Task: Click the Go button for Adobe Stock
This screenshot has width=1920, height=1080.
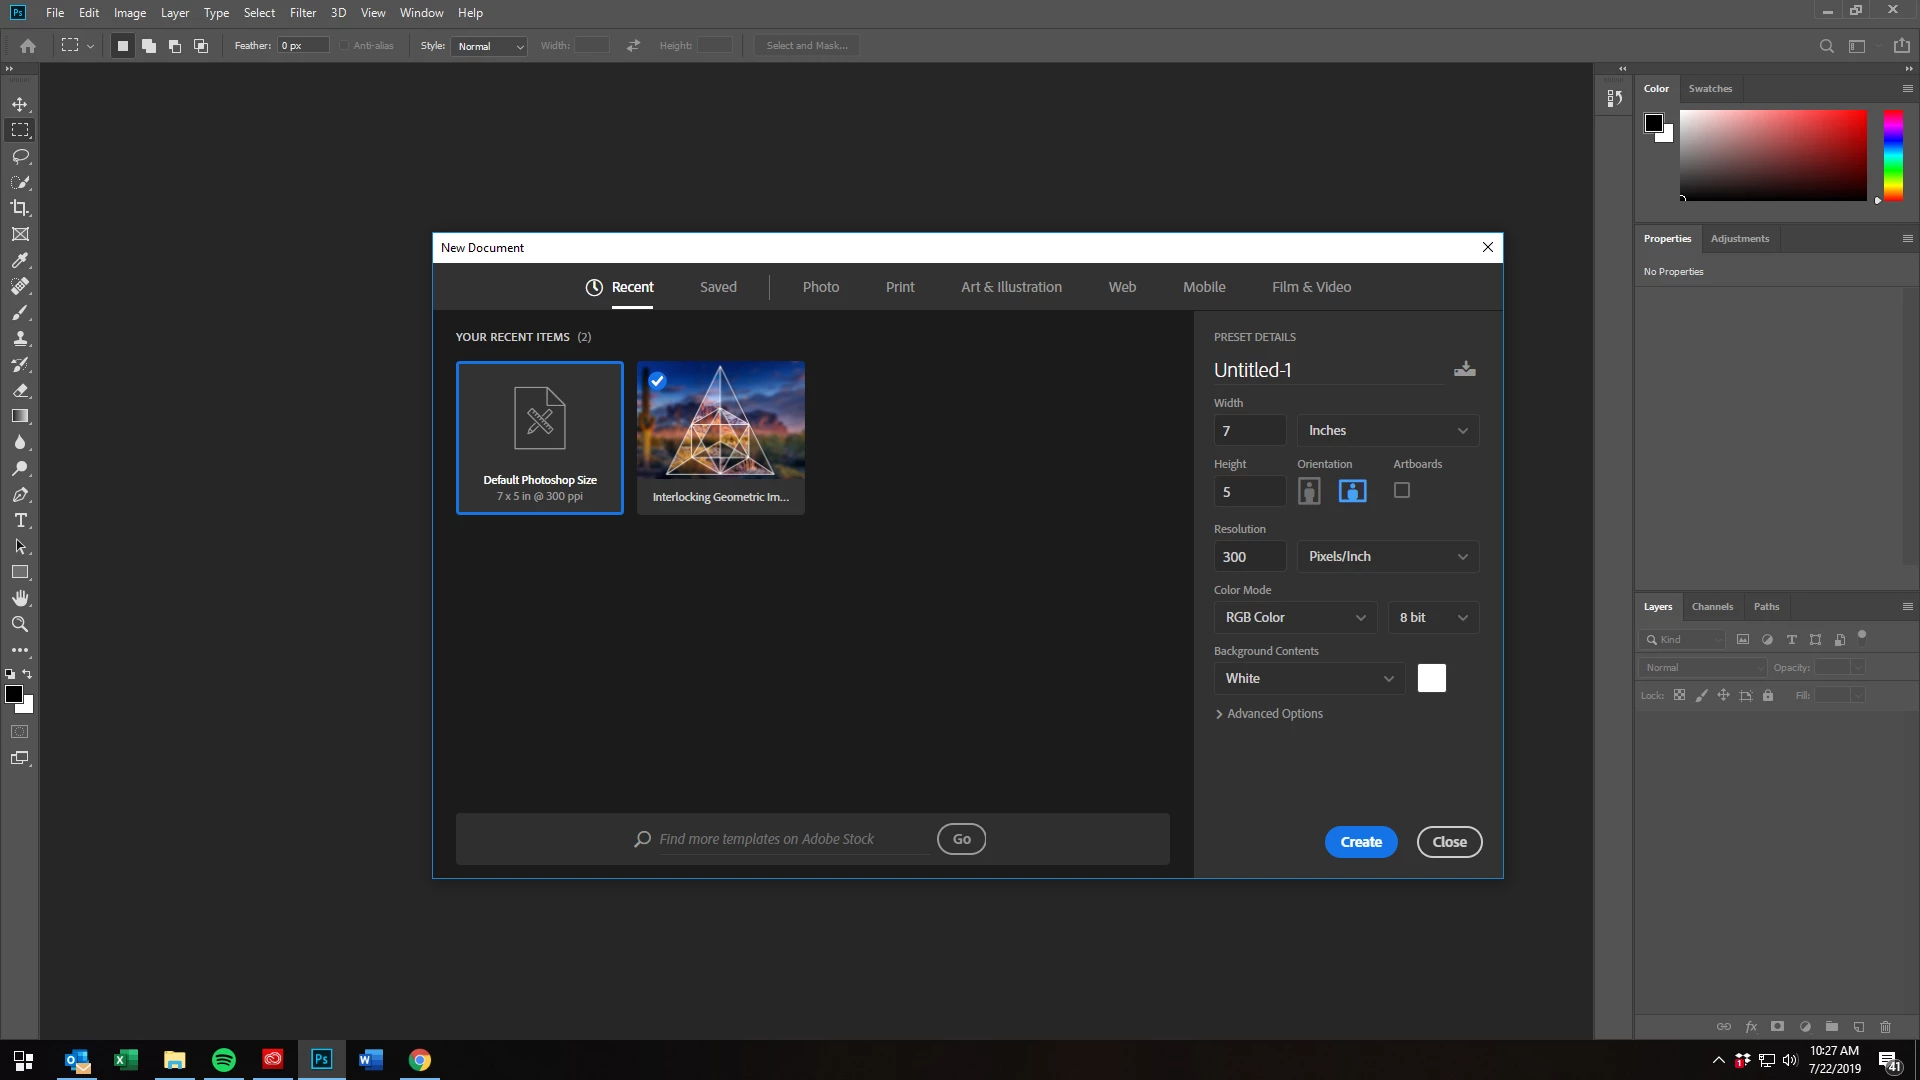Action: pyautogui.click(x=961, y=839)
